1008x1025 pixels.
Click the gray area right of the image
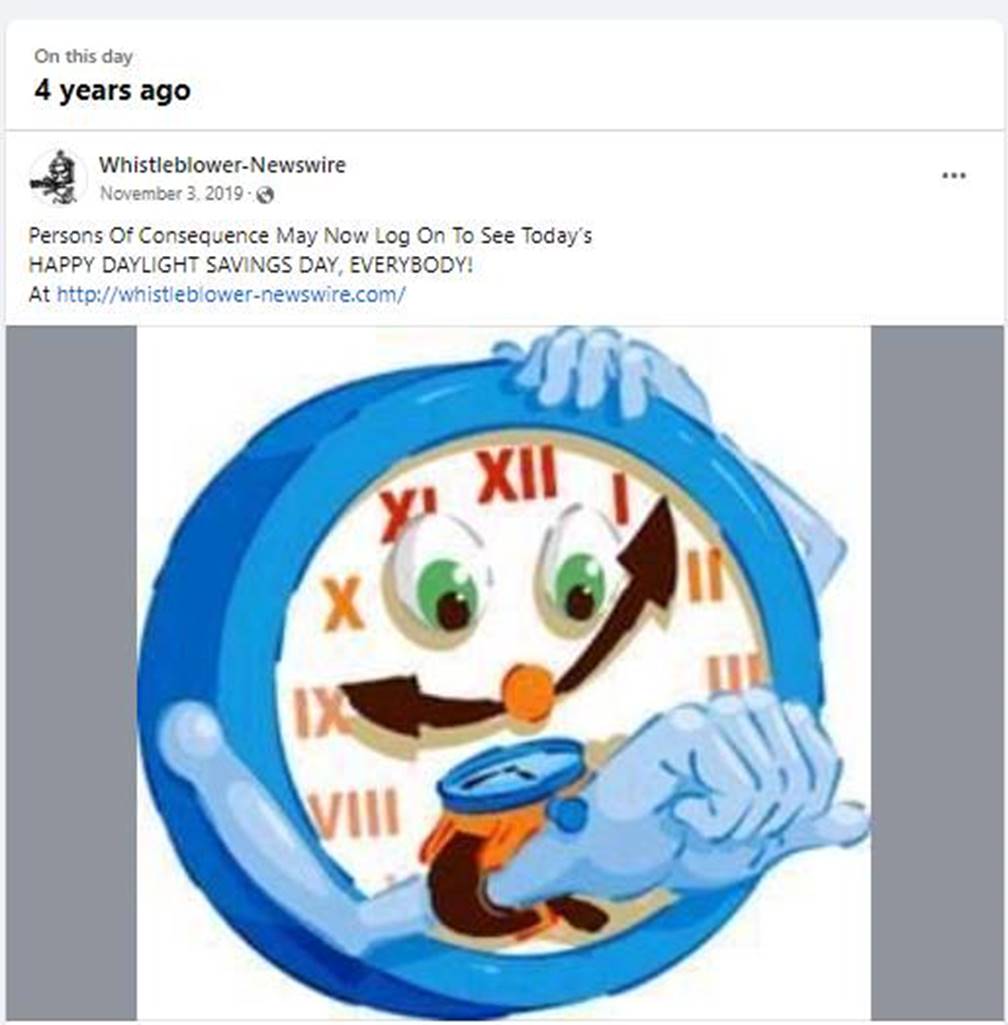coord(937,673)
